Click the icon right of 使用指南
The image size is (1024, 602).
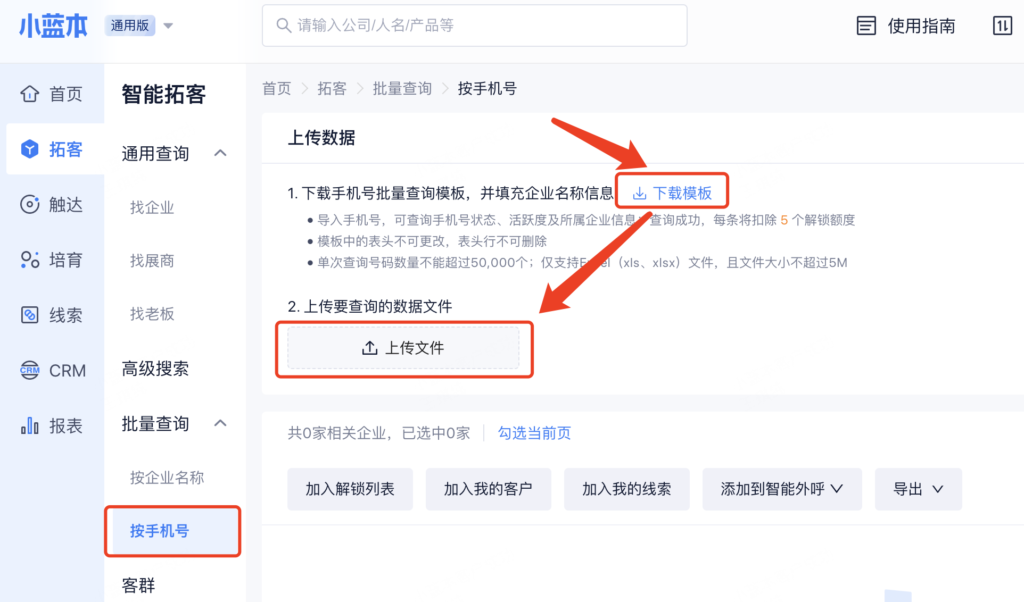coord(1002,26)
